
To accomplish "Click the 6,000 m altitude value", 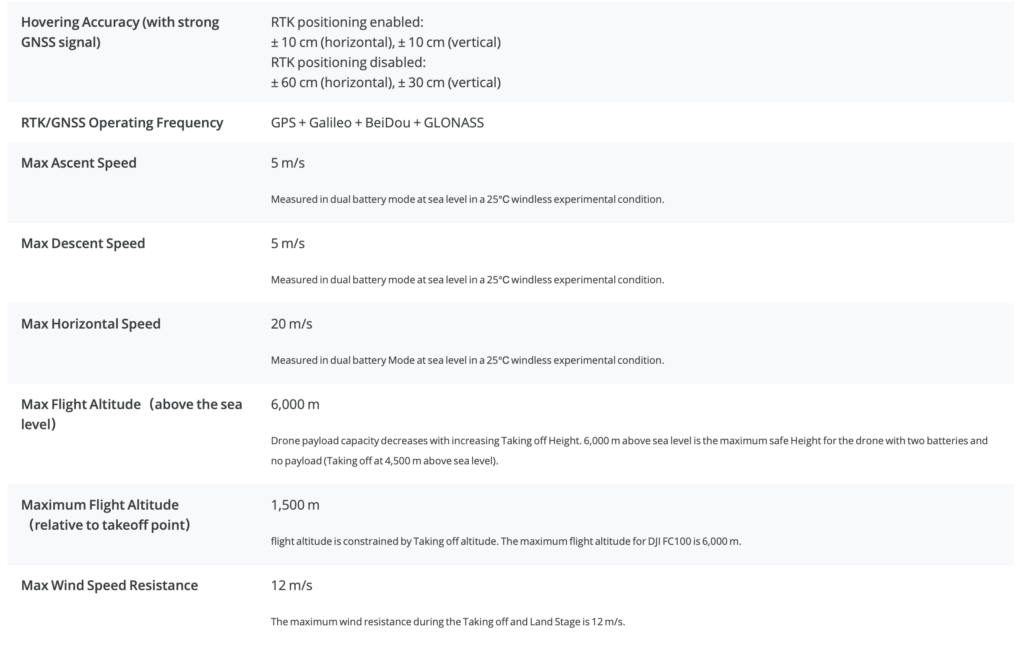I will coord(295,404).
